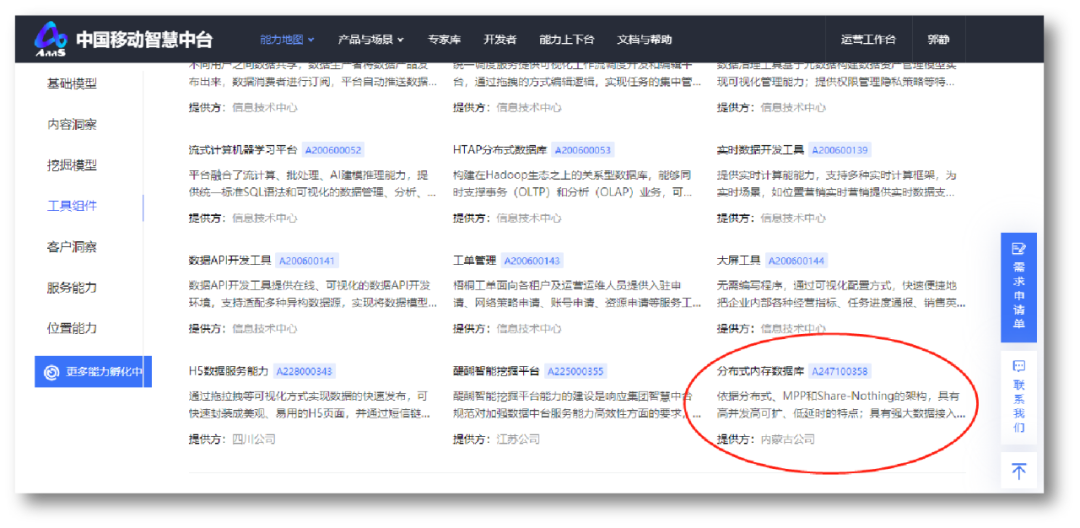Click the 内蒙古公司 provider text
1080x528 pixels.
pyautogui.click(x=787, y=439)
